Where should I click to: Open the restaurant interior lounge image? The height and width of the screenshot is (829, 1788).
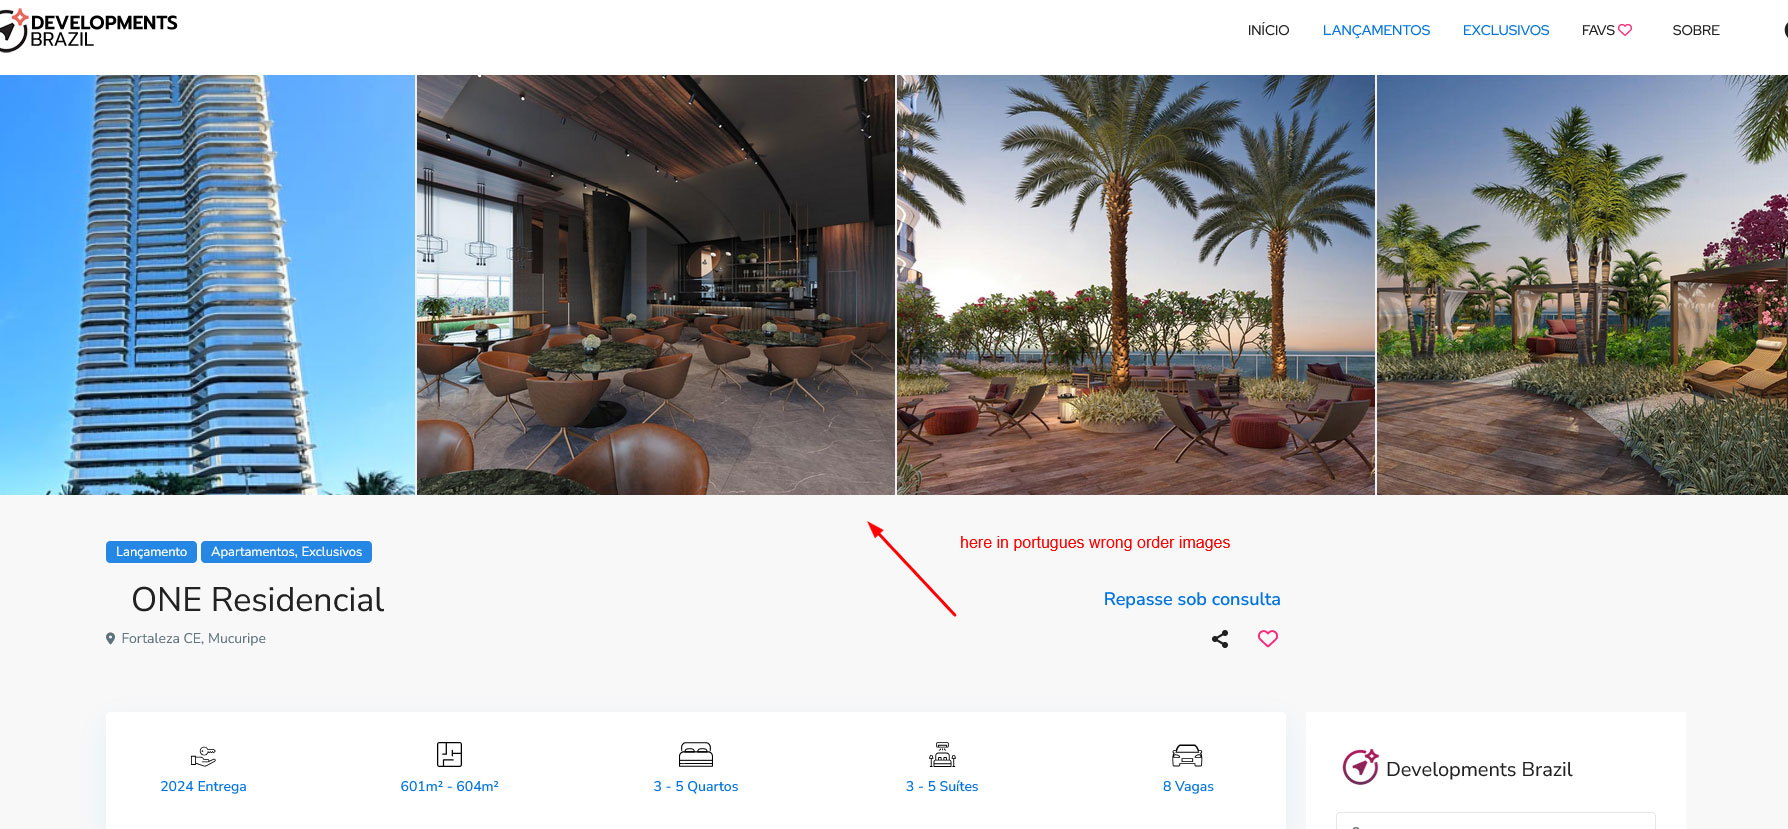point(656,285)
